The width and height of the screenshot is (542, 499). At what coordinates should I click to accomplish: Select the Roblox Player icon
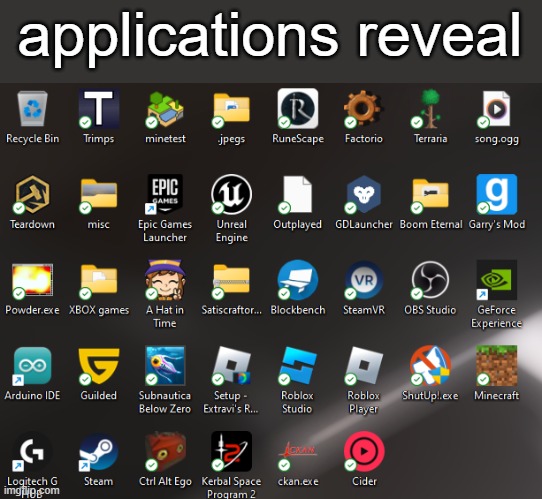tap(364, 366)
